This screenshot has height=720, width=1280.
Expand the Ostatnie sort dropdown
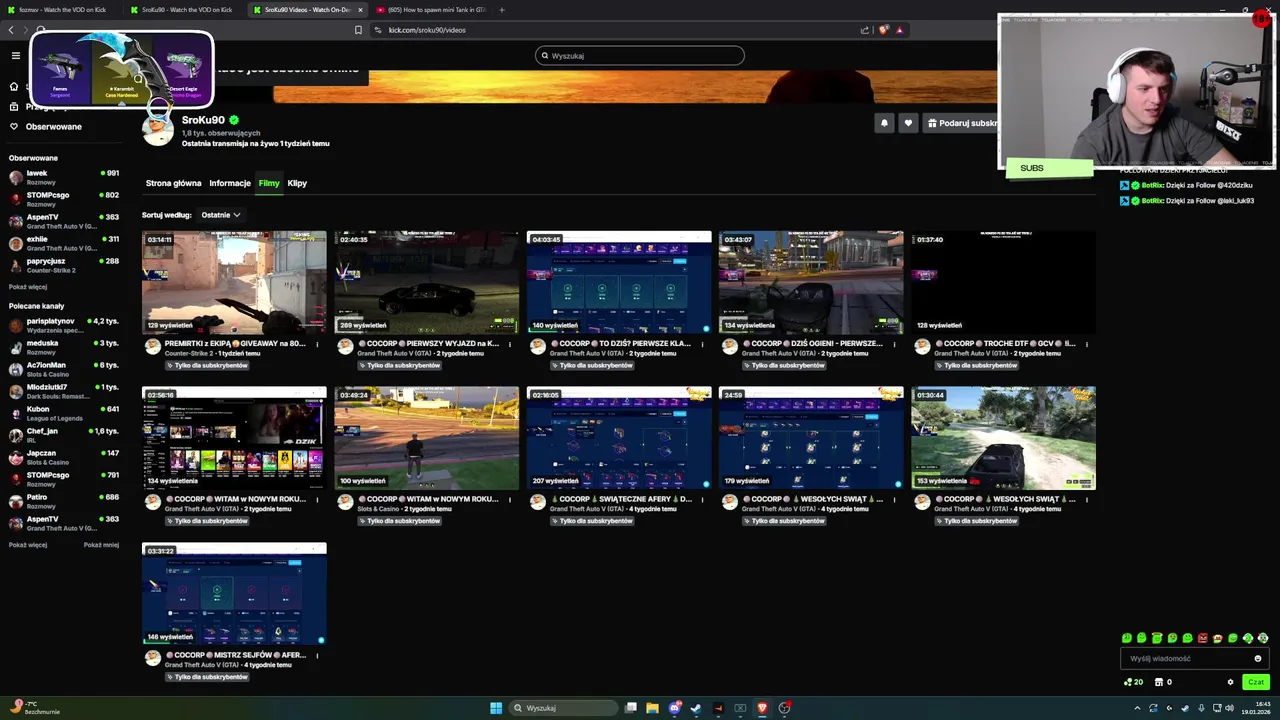tap(220, 215)
